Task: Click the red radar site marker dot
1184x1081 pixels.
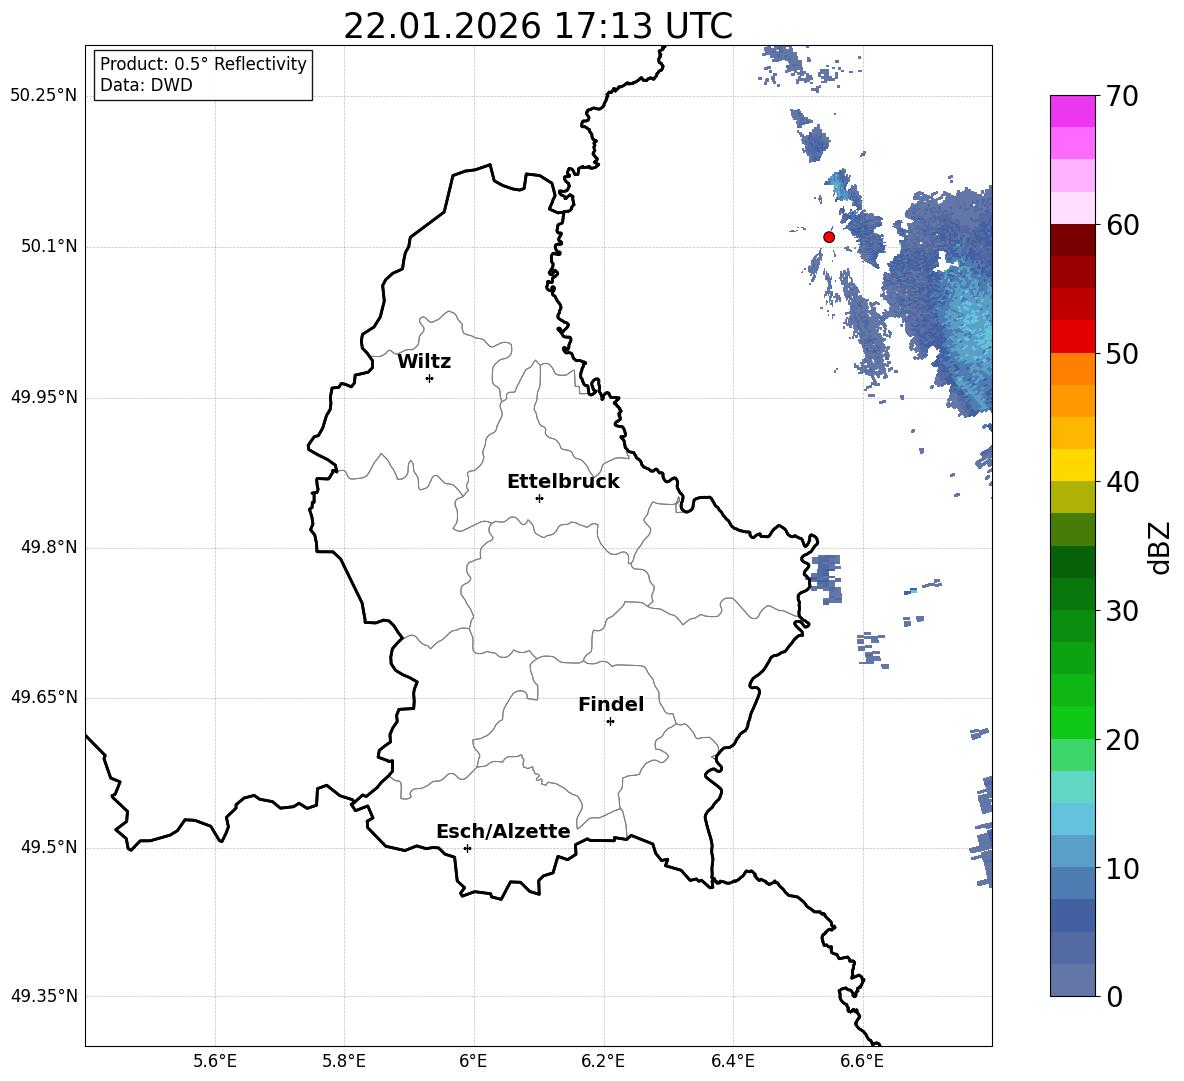Action: (x=828, y=237)
